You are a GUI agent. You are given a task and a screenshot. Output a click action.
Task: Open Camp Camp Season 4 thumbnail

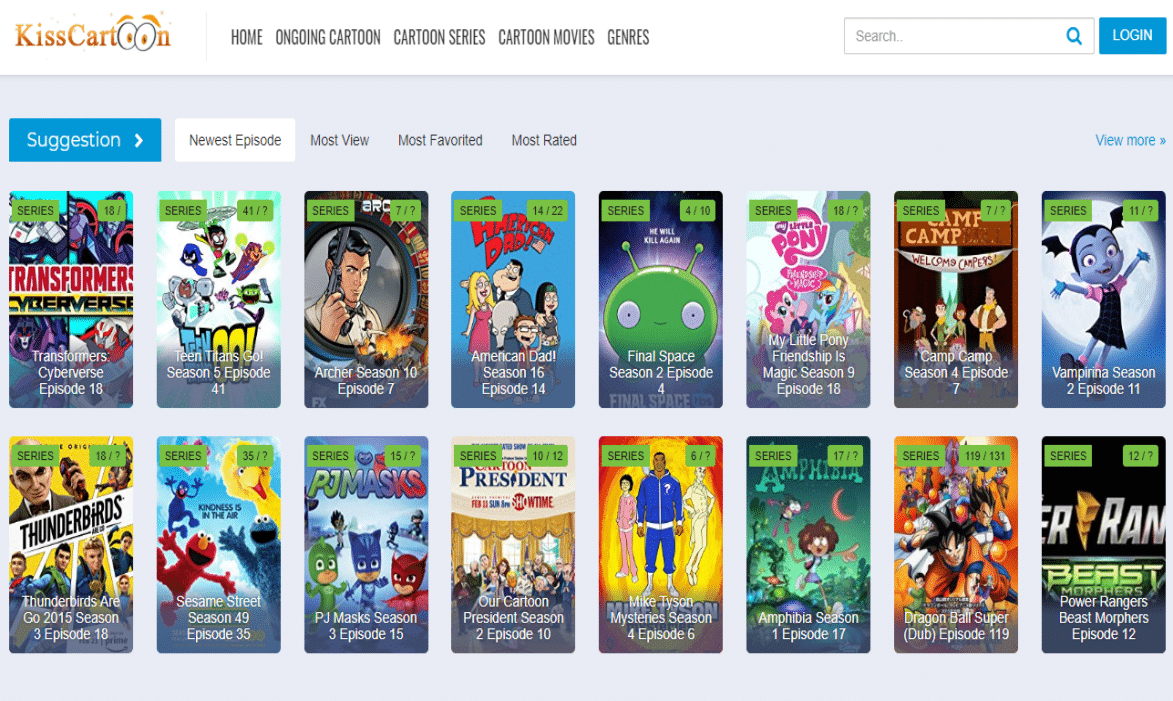tap(956, 299)
